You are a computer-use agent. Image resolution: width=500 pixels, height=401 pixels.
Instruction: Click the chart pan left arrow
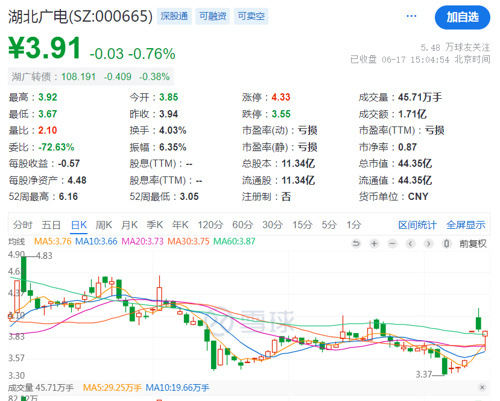pos(410,244)
